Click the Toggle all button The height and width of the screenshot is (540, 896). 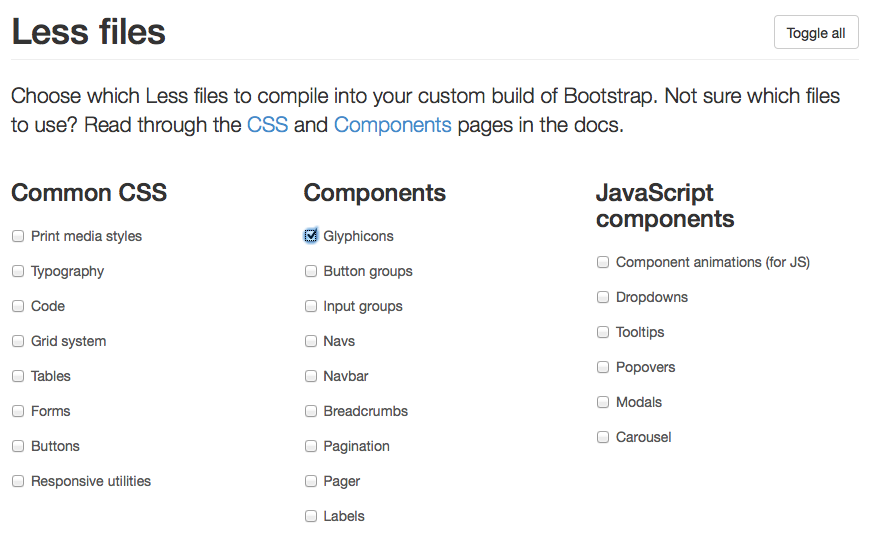point(815,33)
